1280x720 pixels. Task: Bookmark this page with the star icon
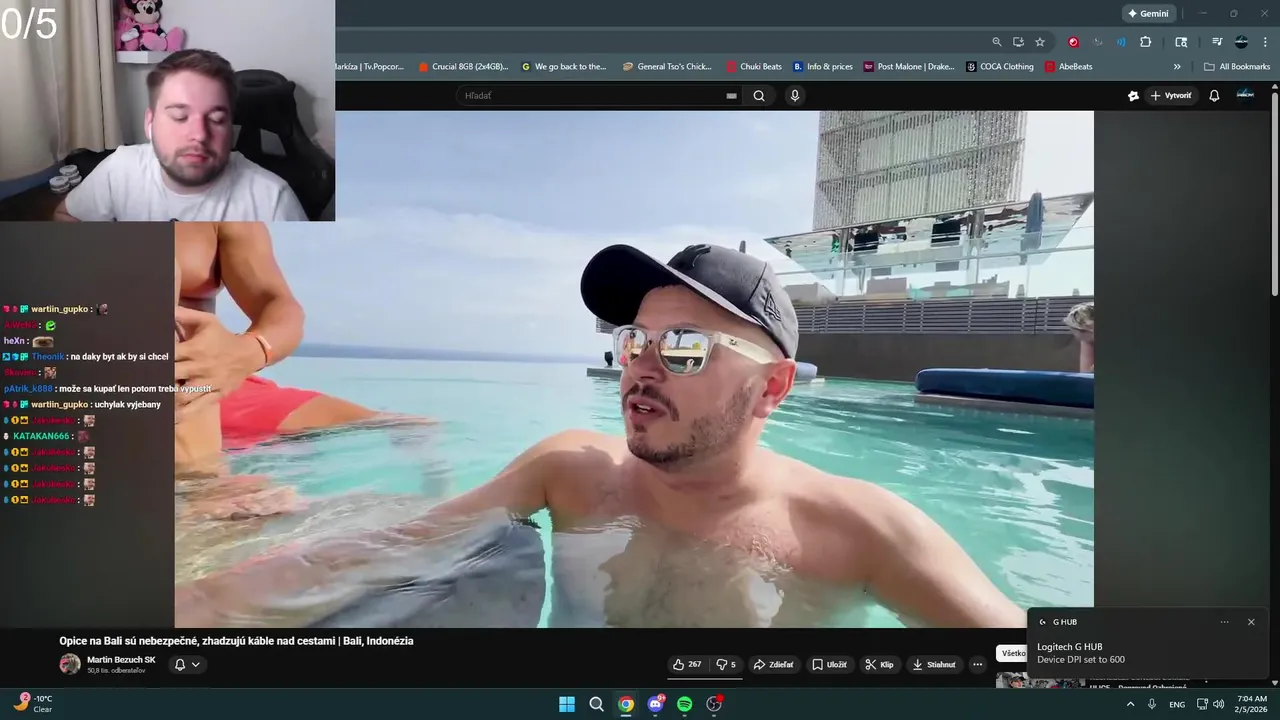tap(1040, 42)
